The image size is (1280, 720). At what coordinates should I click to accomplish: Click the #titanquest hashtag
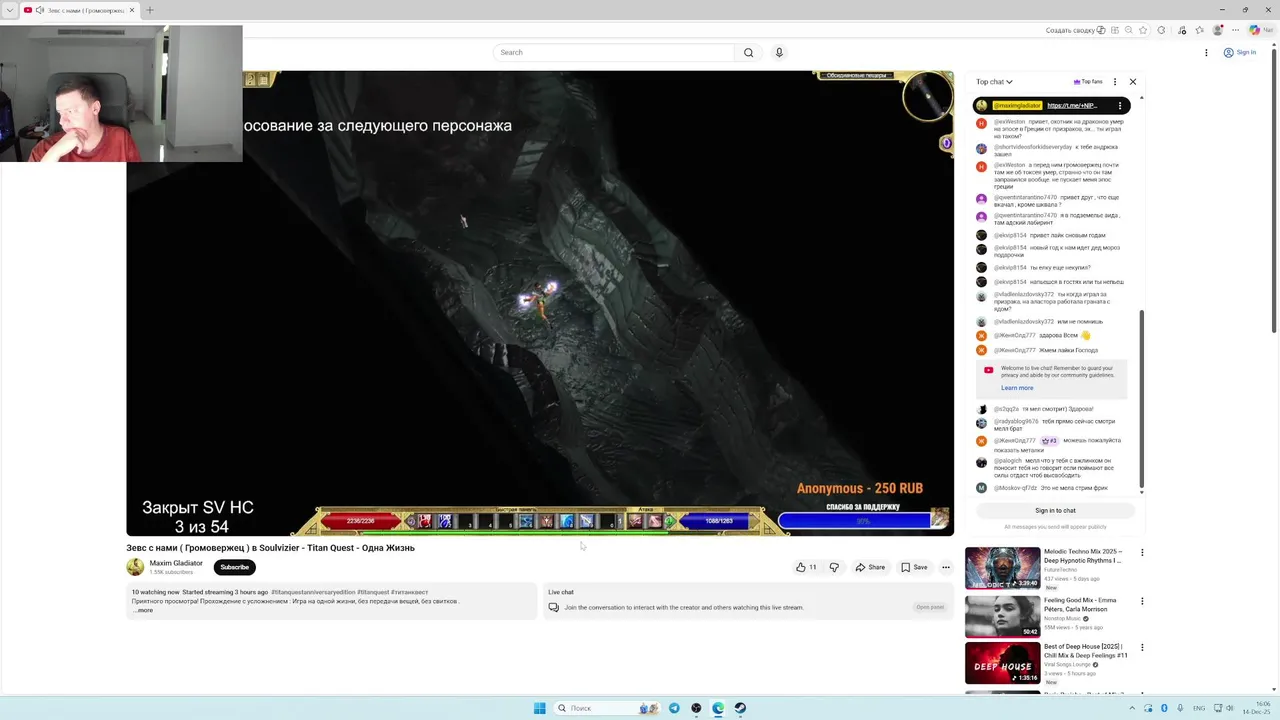click(x=373, y=592)
